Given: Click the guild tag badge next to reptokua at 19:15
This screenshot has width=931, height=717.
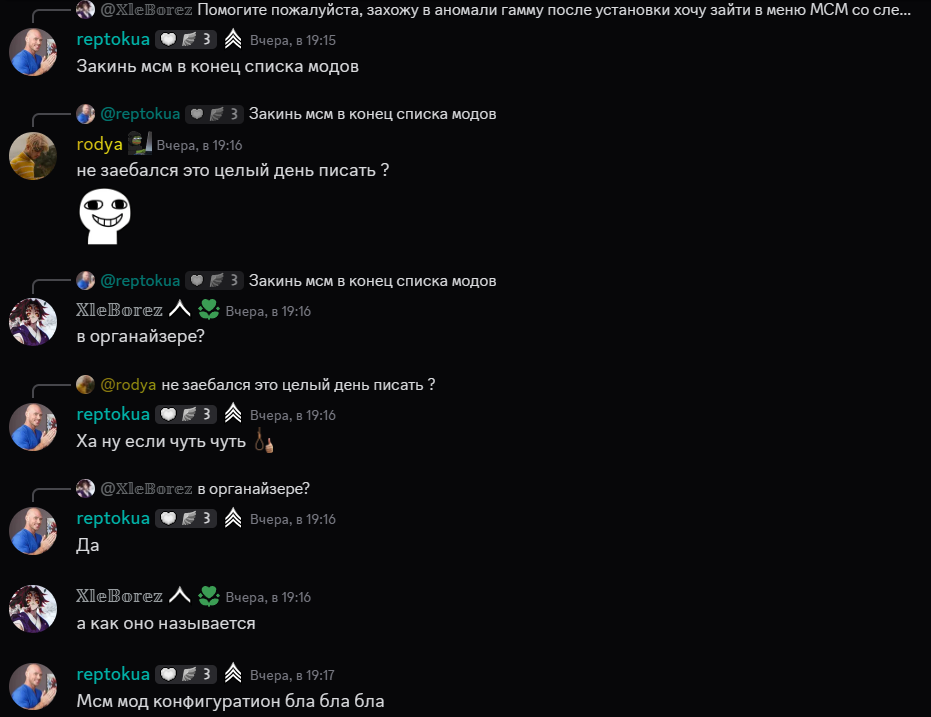Looking at the screenshot, I should coord(186,40).
